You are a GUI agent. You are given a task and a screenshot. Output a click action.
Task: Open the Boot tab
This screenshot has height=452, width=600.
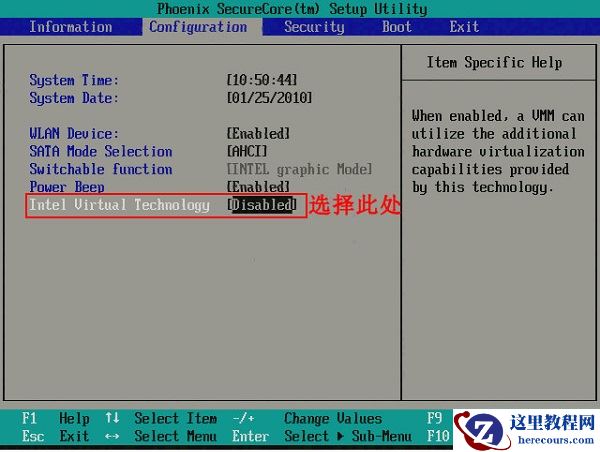(397, 27)
